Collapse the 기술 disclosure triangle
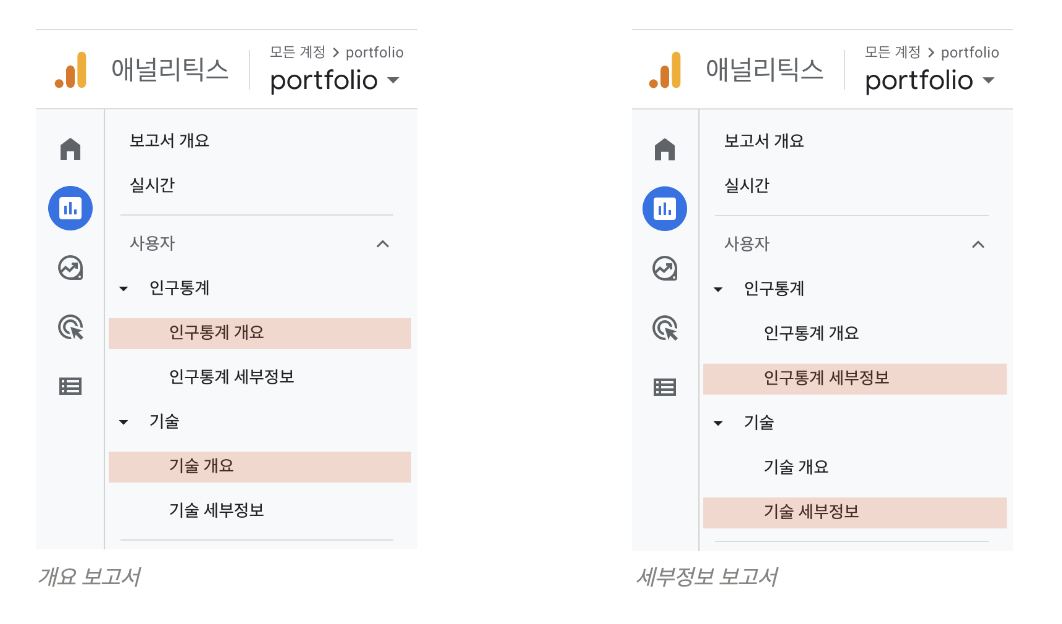1062x624 pixels. pyautogui.click(x=124, y=421)
